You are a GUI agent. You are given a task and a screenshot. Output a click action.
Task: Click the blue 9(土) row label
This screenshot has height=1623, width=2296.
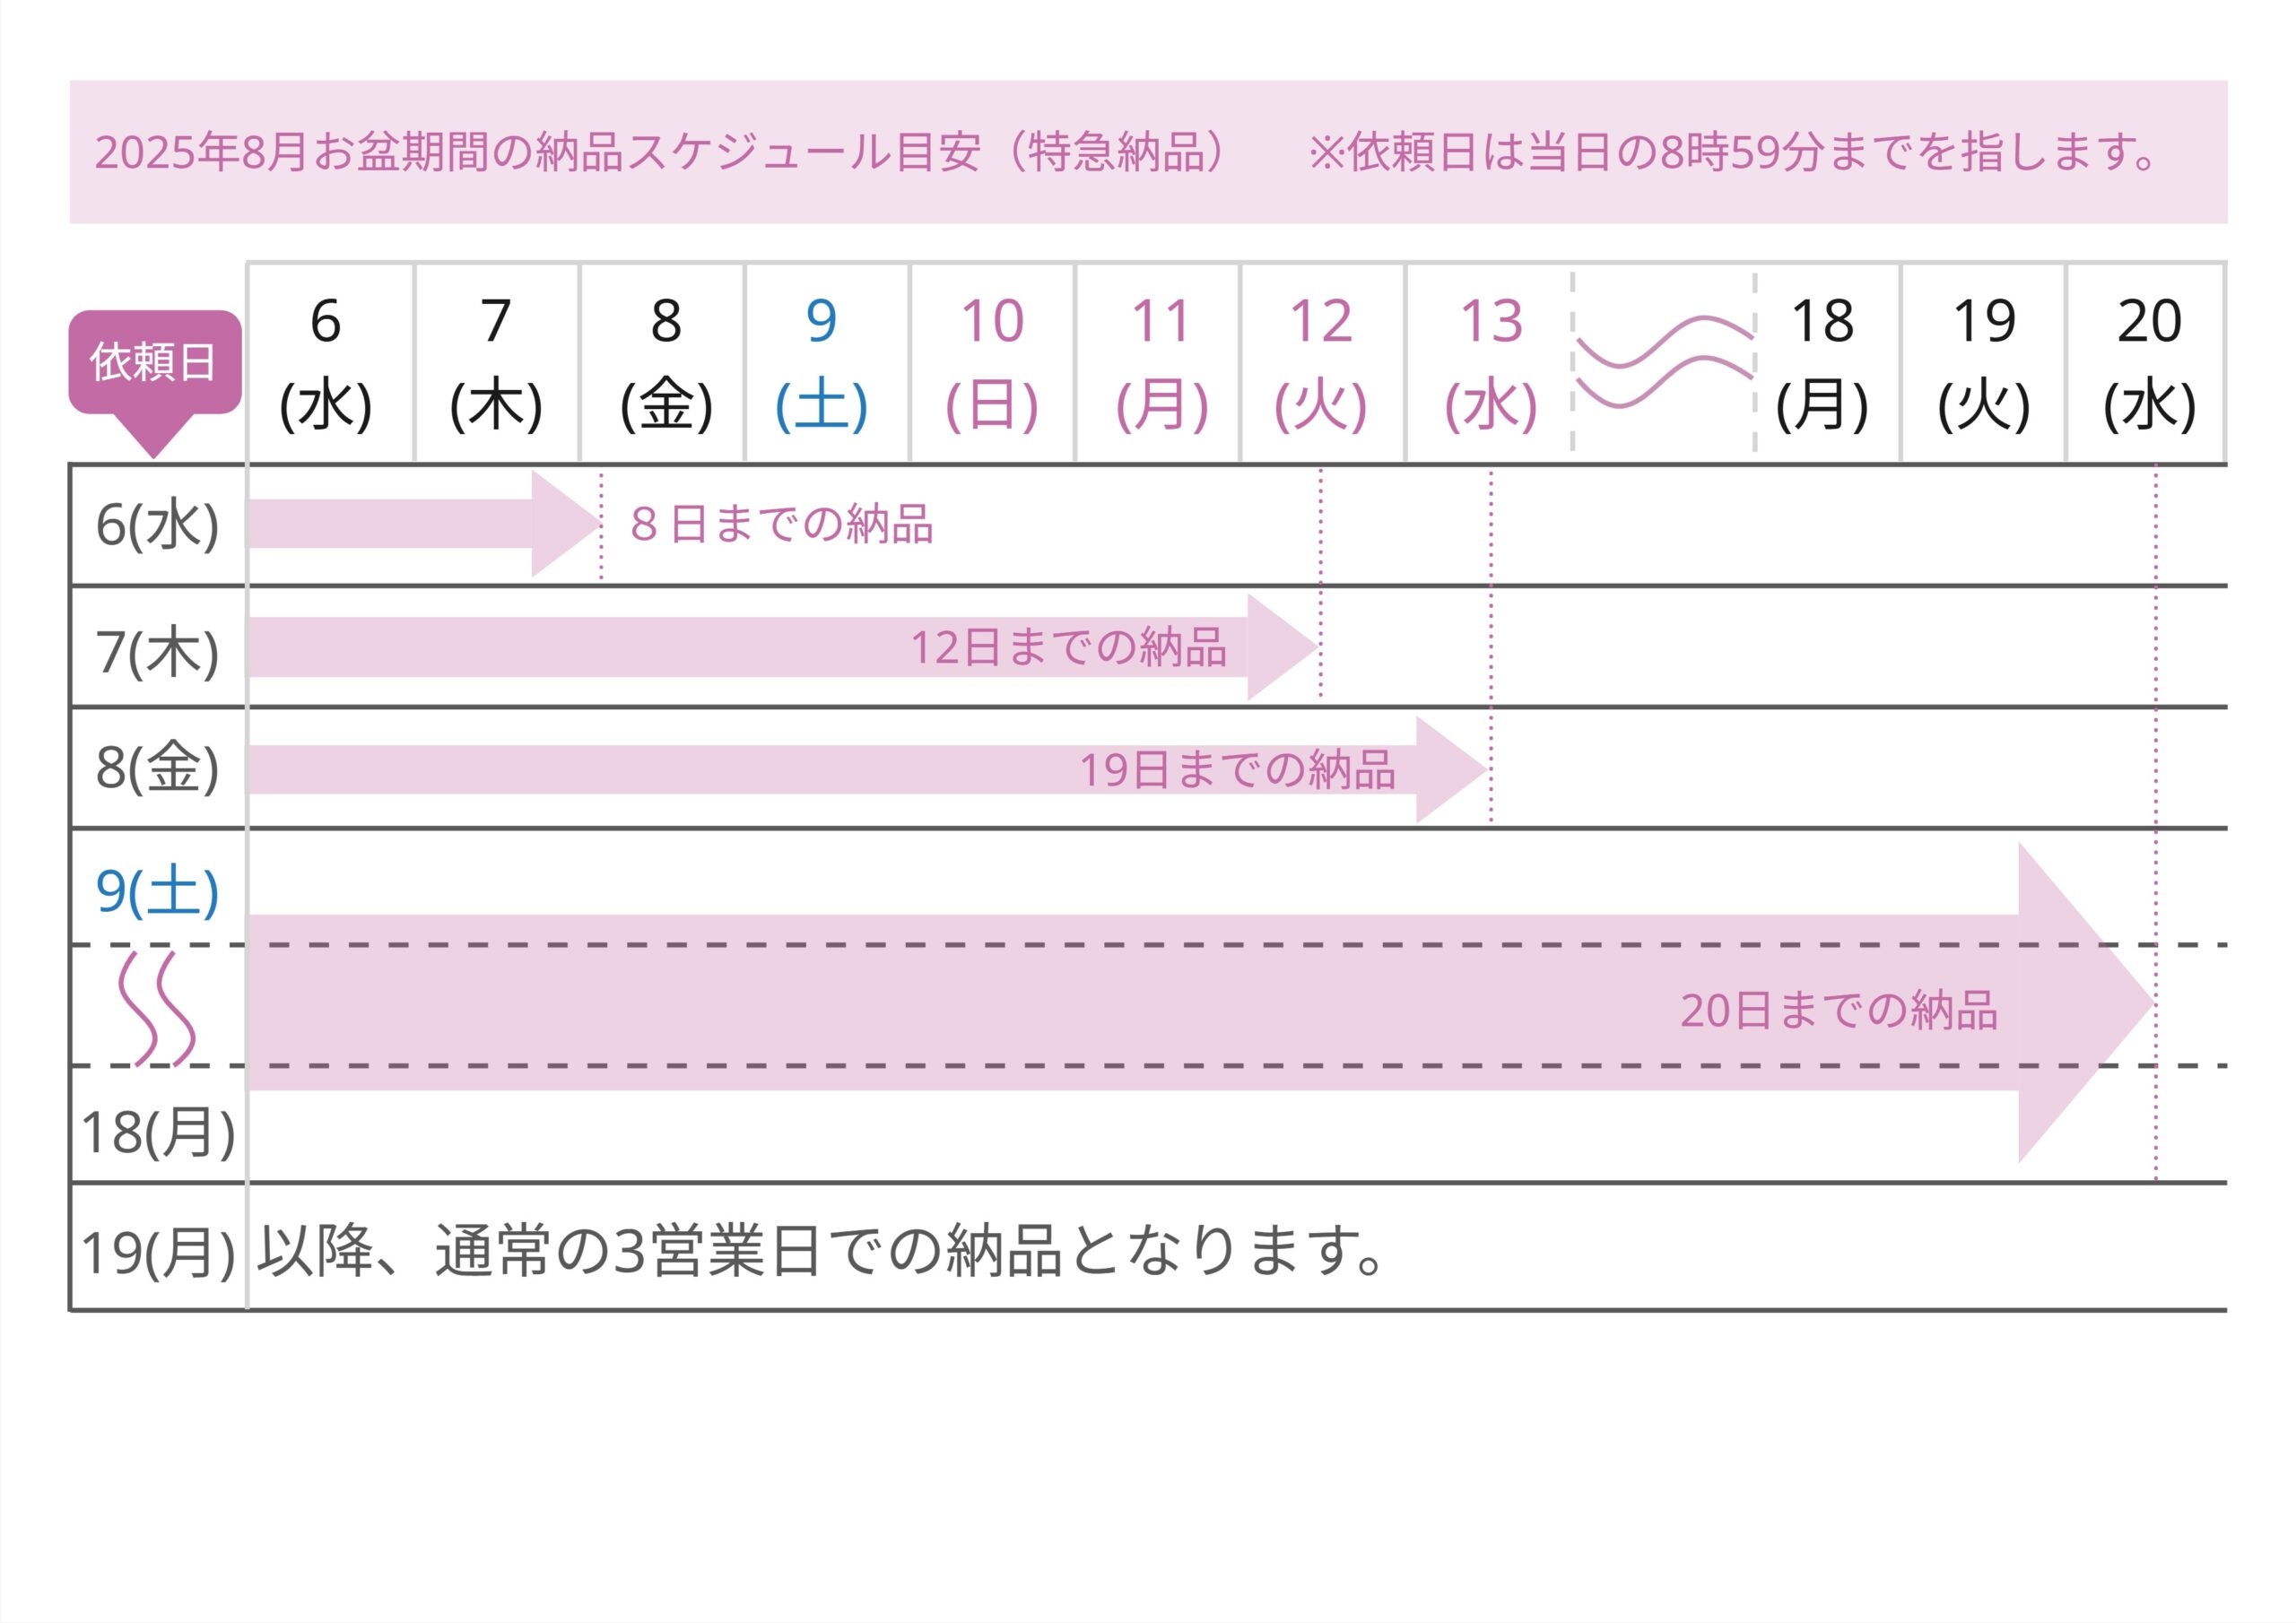point(158,890)
